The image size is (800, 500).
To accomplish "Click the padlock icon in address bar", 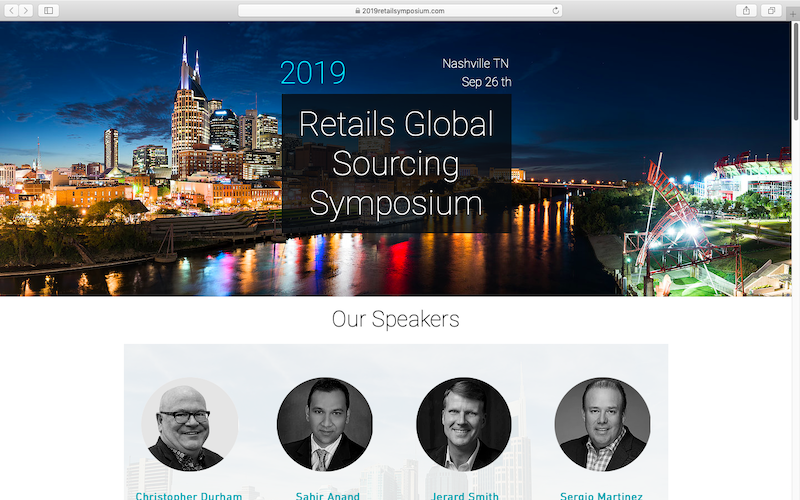I will tap(358, 11).
